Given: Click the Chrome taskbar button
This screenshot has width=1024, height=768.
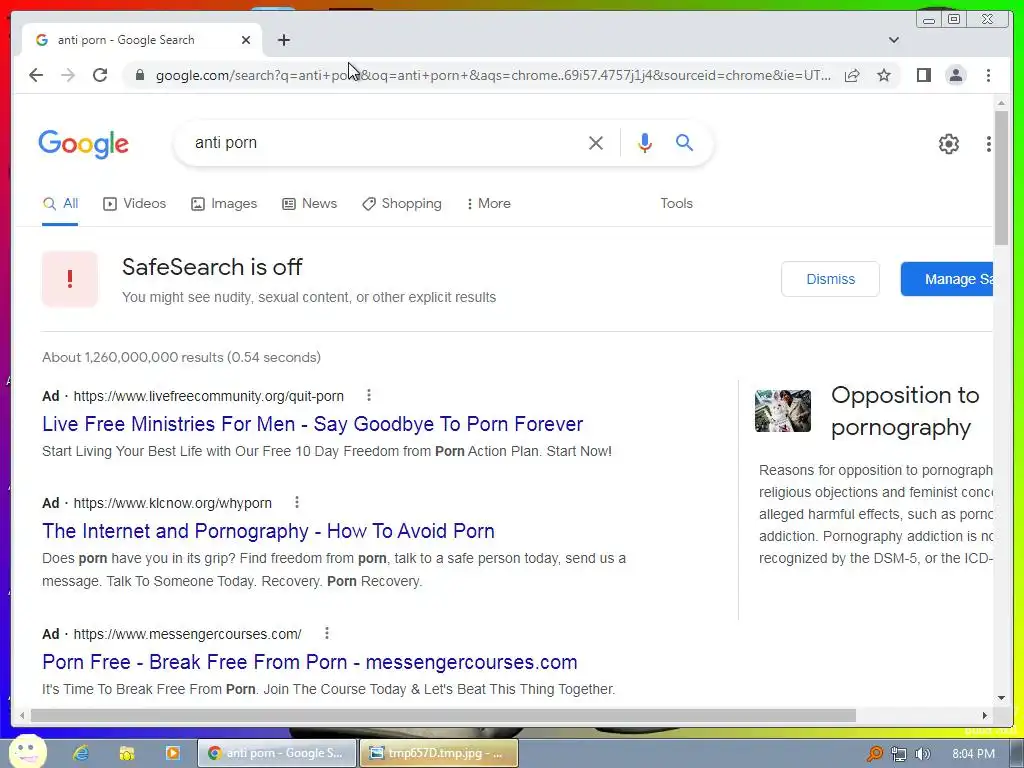Looking at the screenshot, I should [277, 753].
